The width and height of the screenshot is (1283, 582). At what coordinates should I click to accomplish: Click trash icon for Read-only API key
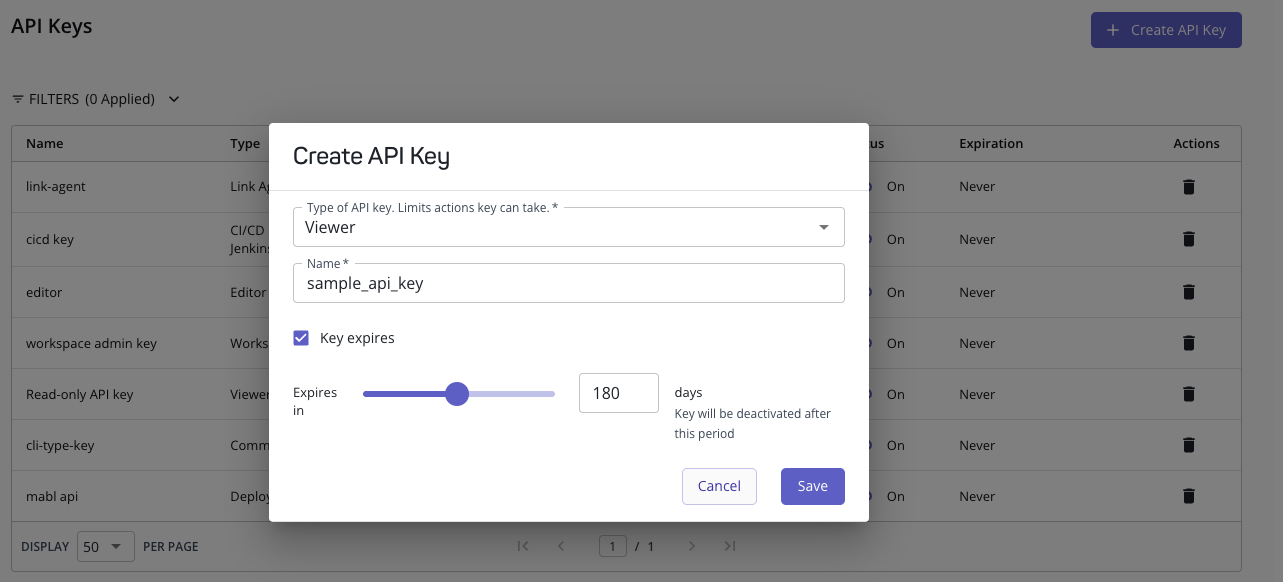(x=1188, y=394)
